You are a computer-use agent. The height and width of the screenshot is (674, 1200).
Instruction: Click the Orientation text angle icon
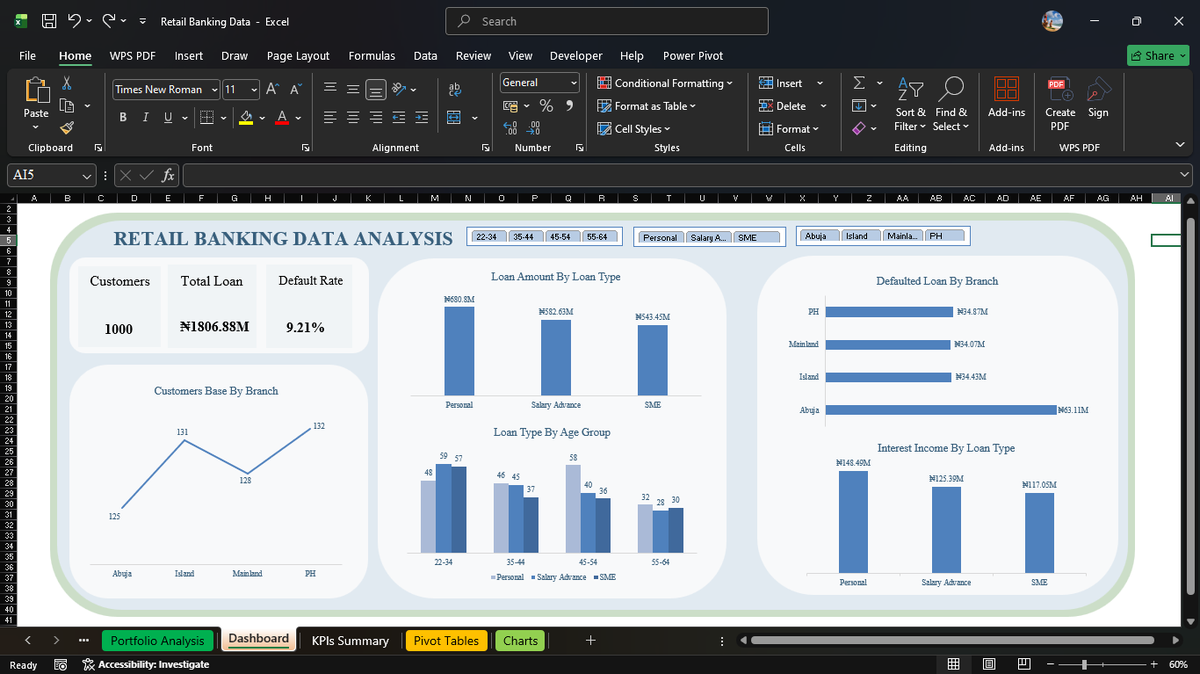(399, 89)
